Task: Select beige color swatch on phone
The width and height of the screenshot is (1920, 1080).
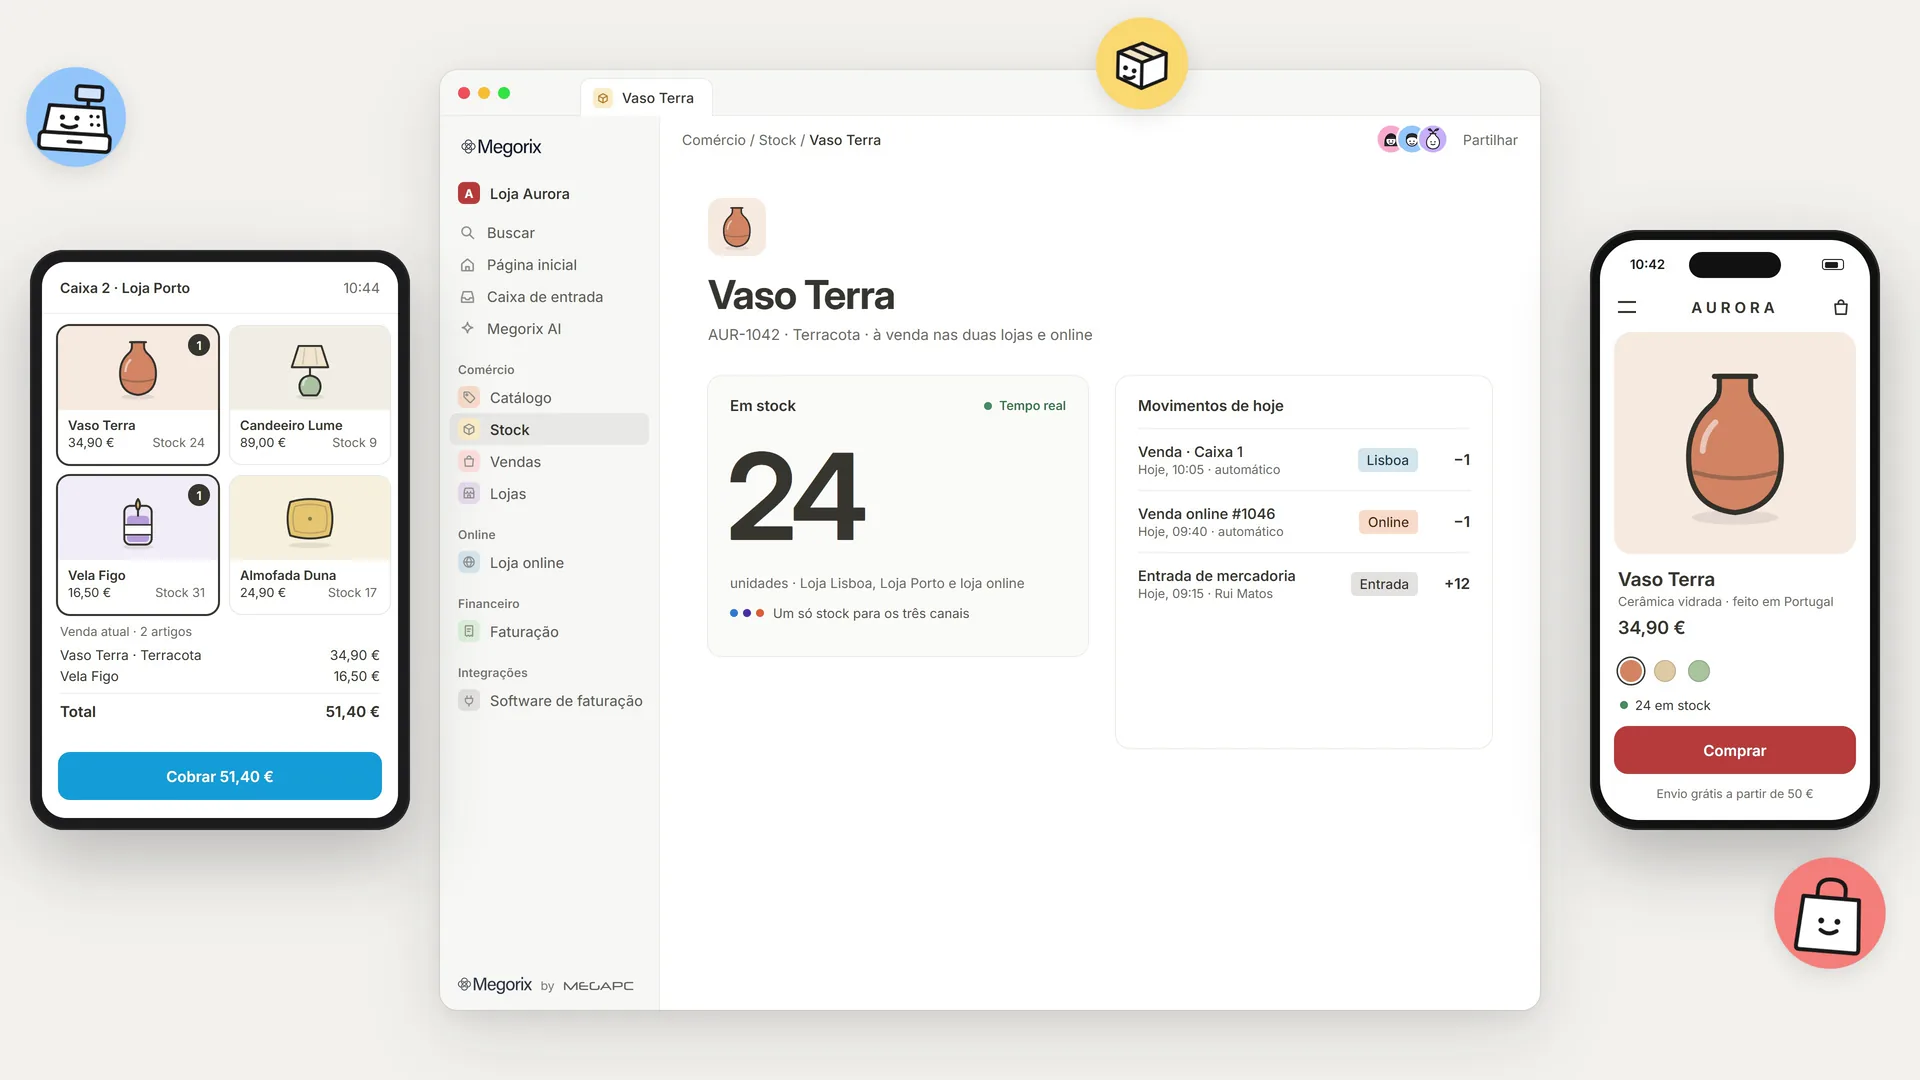Action: pos(1665,671)
